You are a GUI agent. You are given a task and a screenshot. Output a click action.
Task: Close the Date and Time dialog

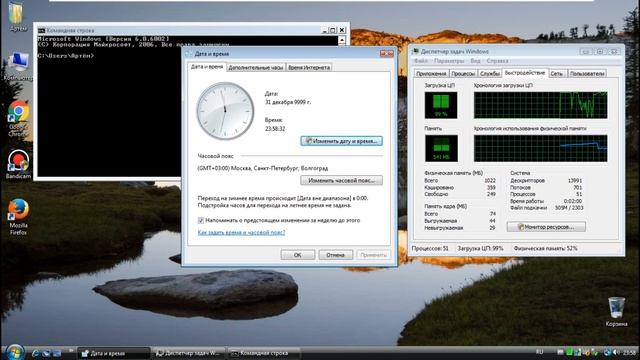click(x=387, y=53)
